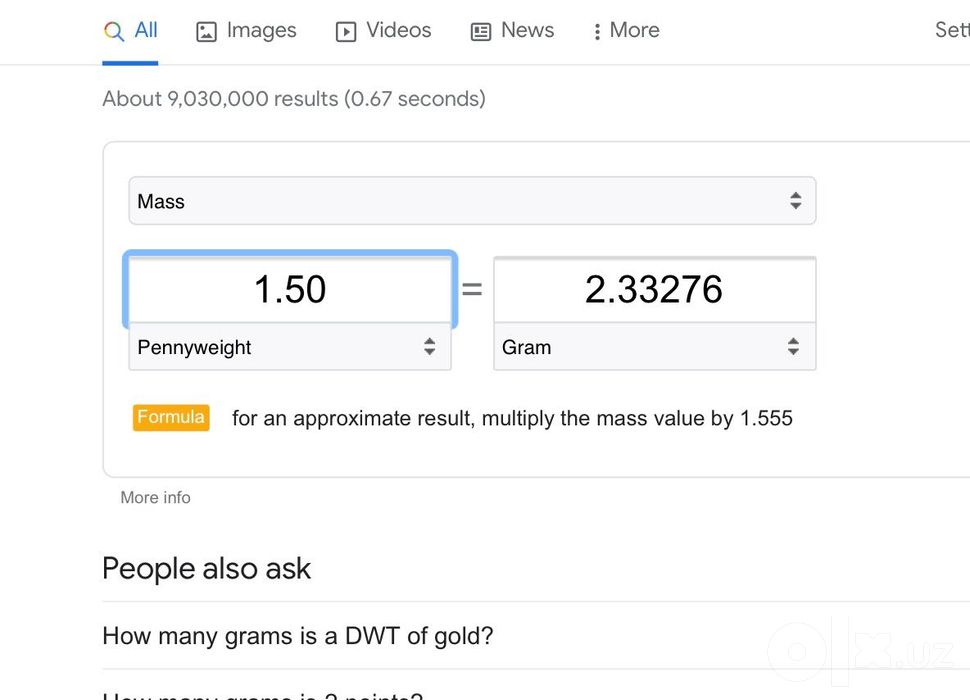The width and height of the screenshot is (970, 700).
Task: Open the News tab
Action: 512,31
